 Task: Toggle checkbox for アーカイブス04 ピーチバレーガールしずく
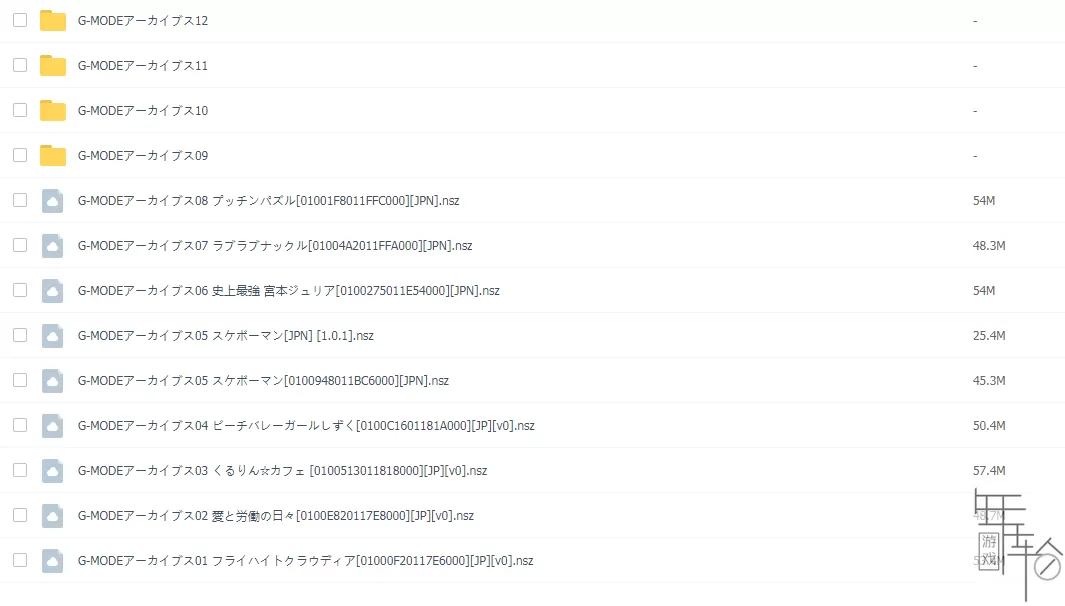point(20,425)
